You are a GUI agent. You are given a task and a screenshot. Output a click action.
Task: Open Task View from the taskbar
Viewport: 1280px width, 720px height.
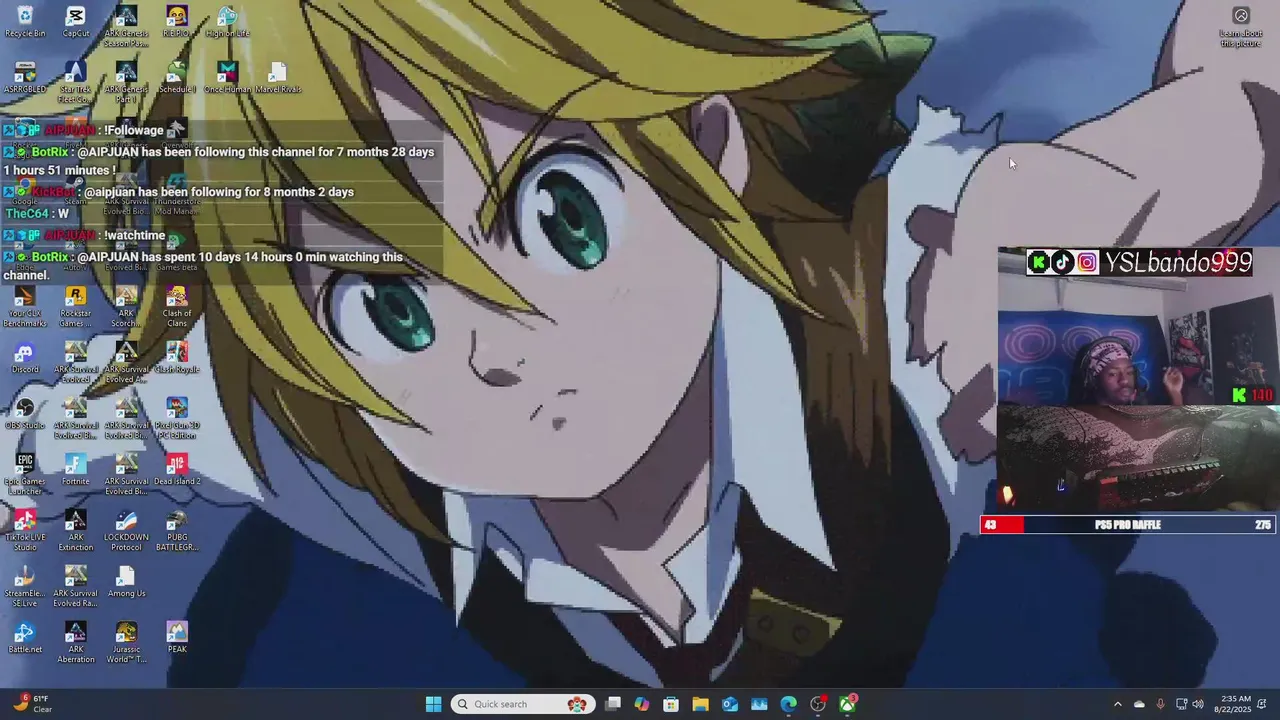(613, 704)
